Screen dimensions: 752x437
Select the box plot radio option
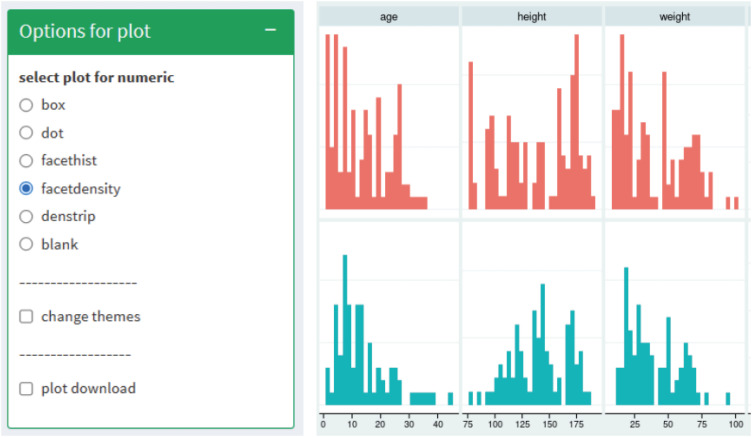click(x=27, y=104)
